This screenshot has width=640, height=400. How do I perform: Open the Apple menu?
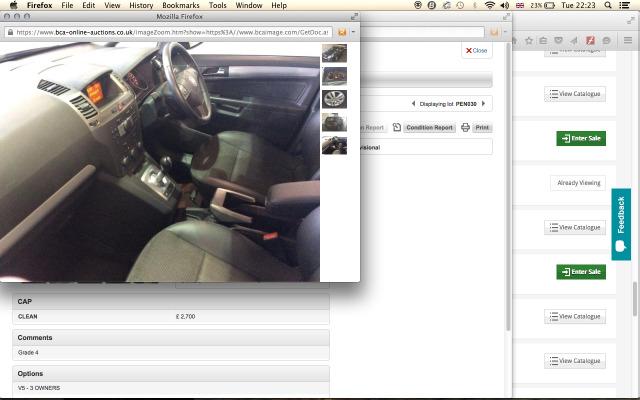(13, 5)
